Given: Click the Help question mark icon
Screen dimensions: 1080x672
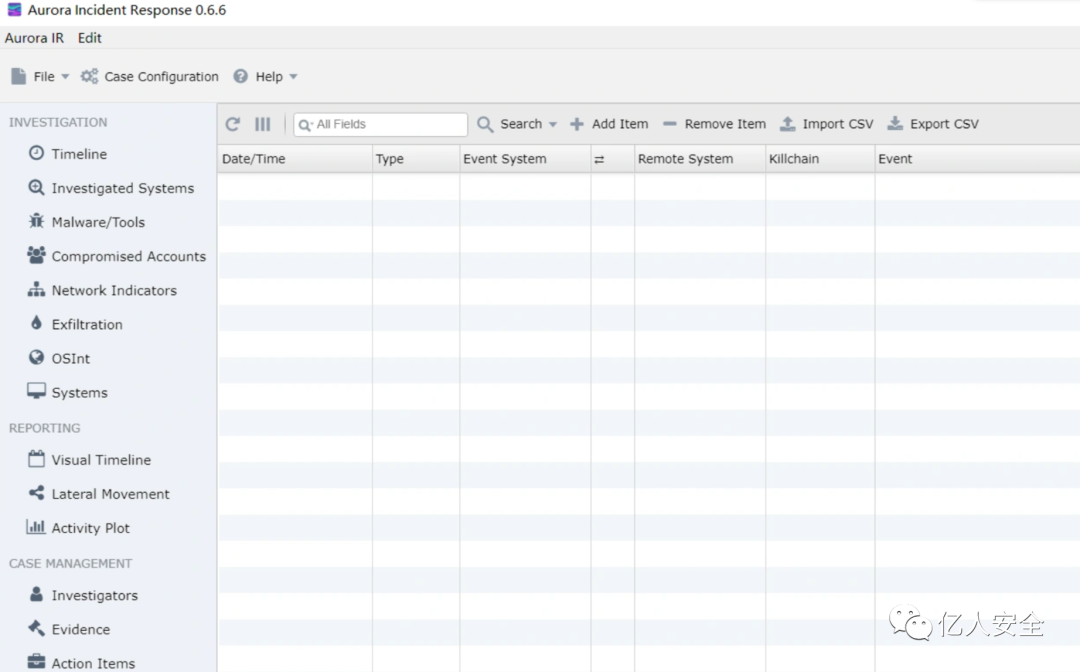Looking at the screenshot, I should 240,76.
